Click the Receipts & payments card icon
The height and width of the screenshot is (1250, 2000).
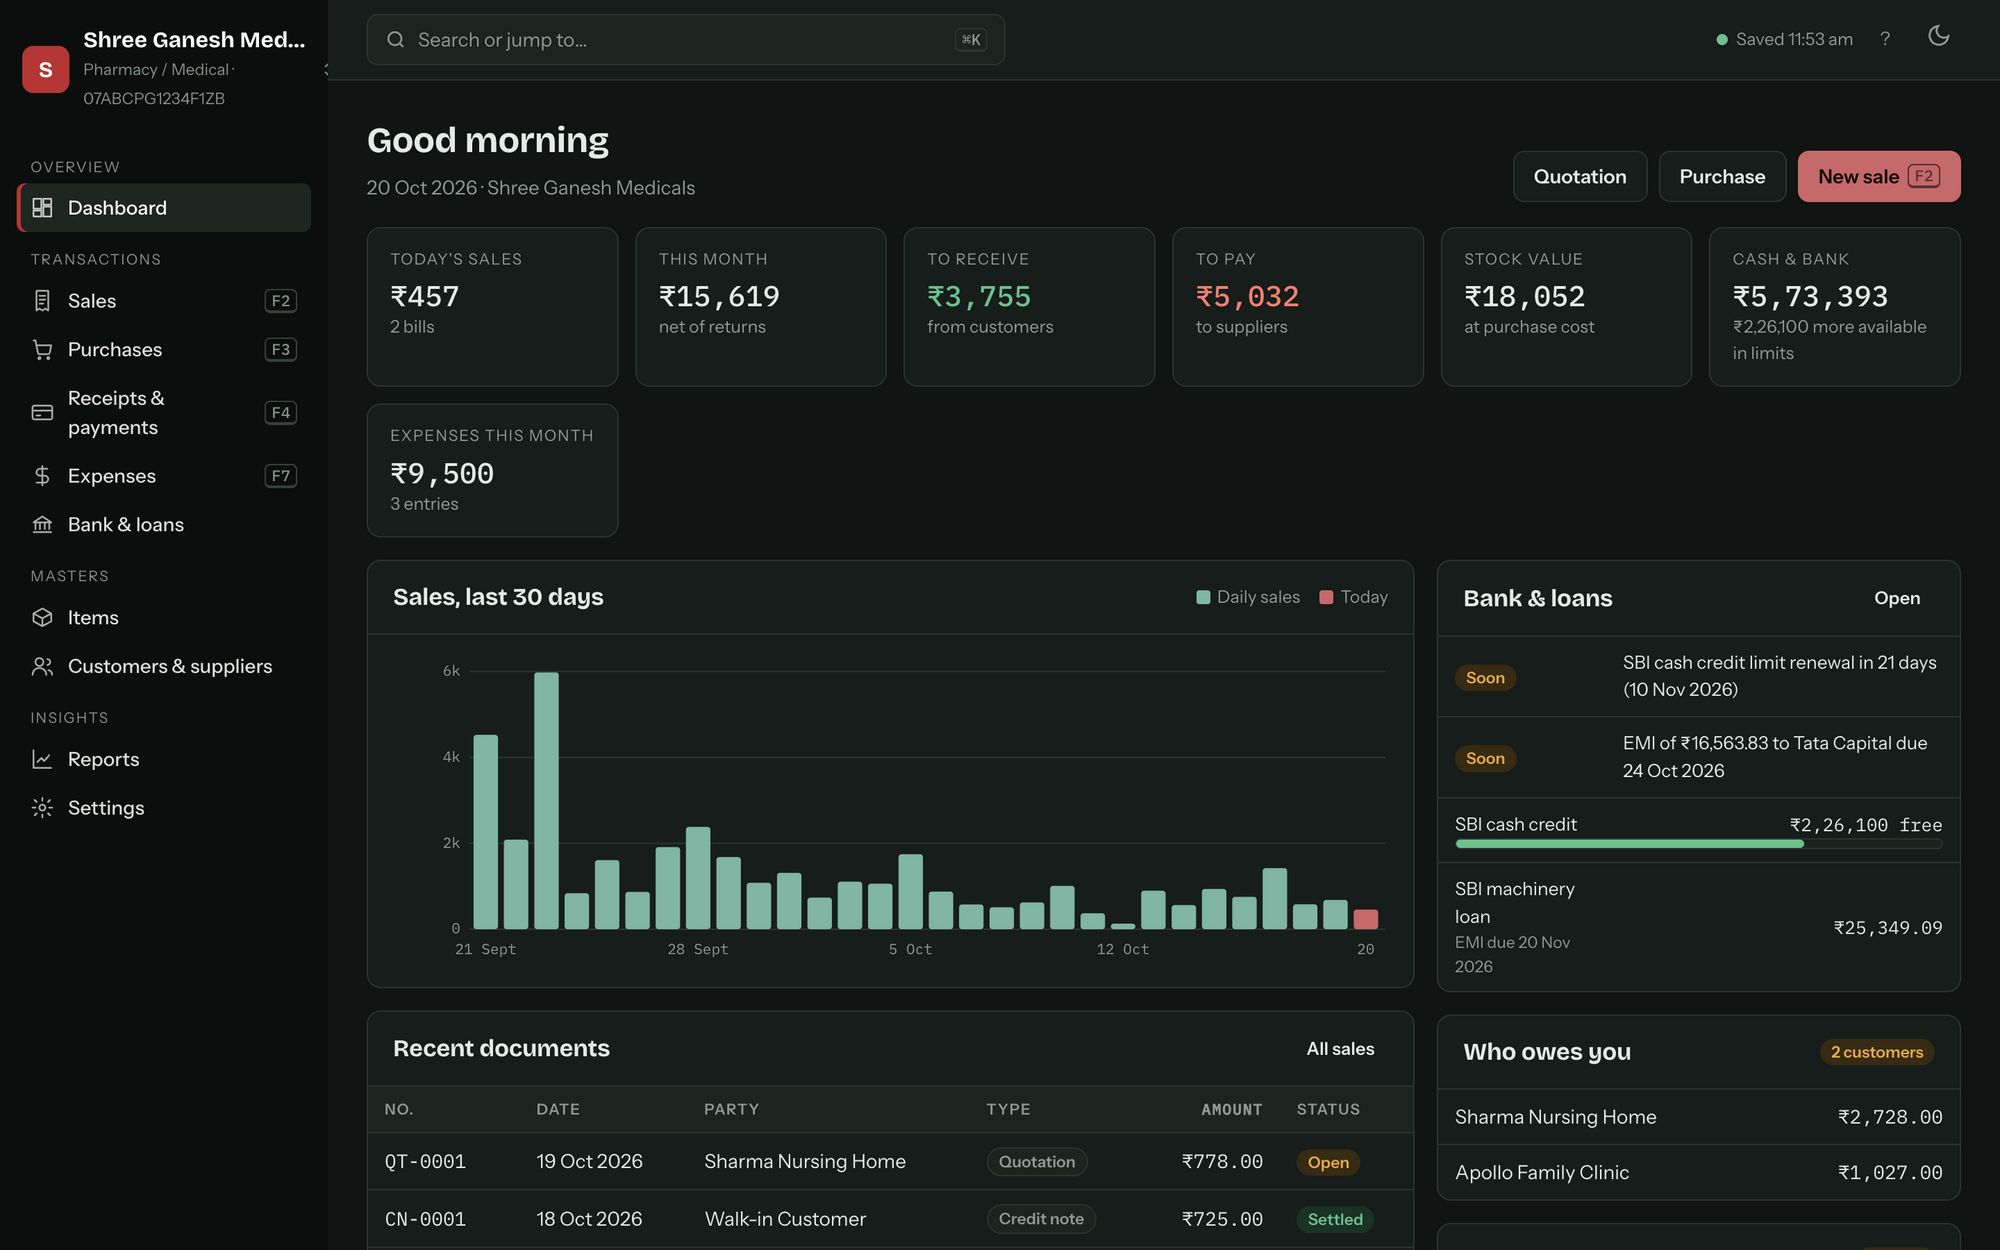click(x=42, y=413)
